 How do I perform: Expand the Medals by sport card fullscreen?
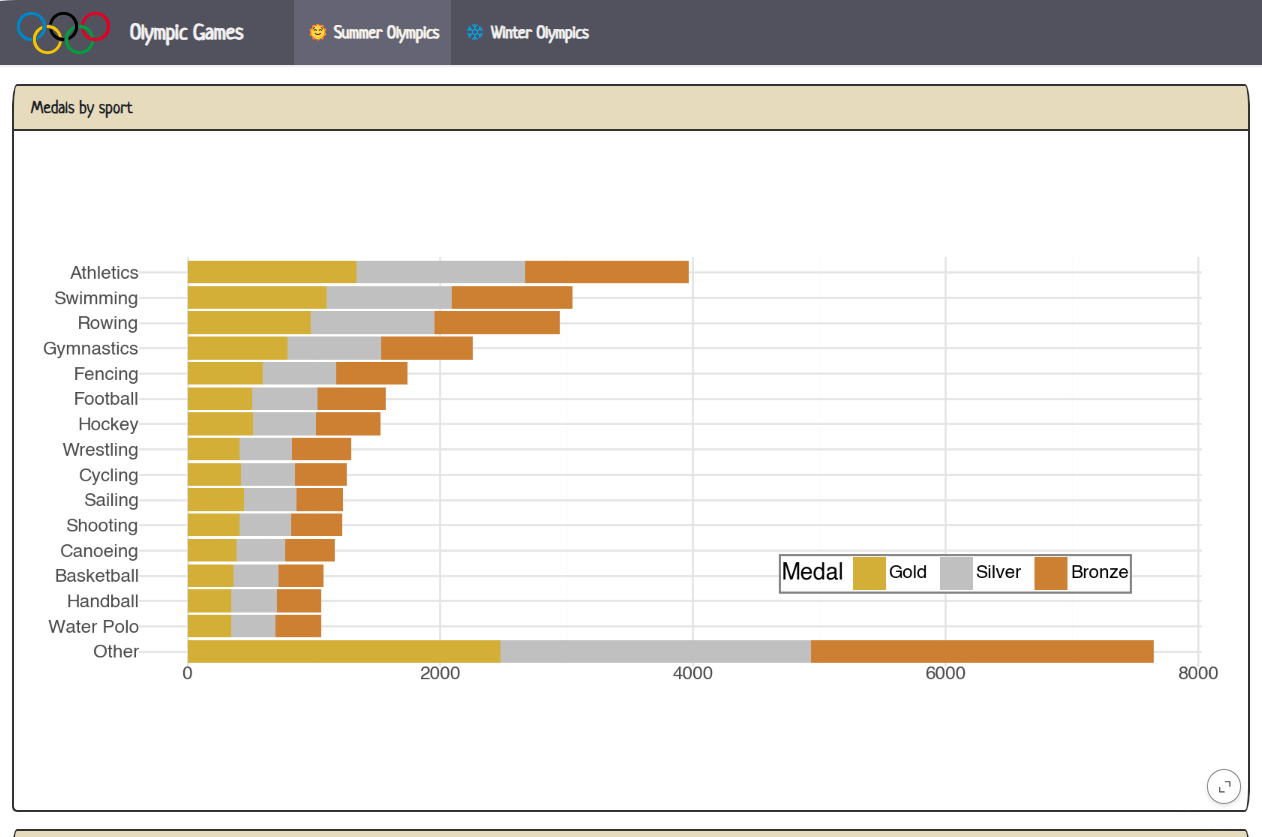1224,786
